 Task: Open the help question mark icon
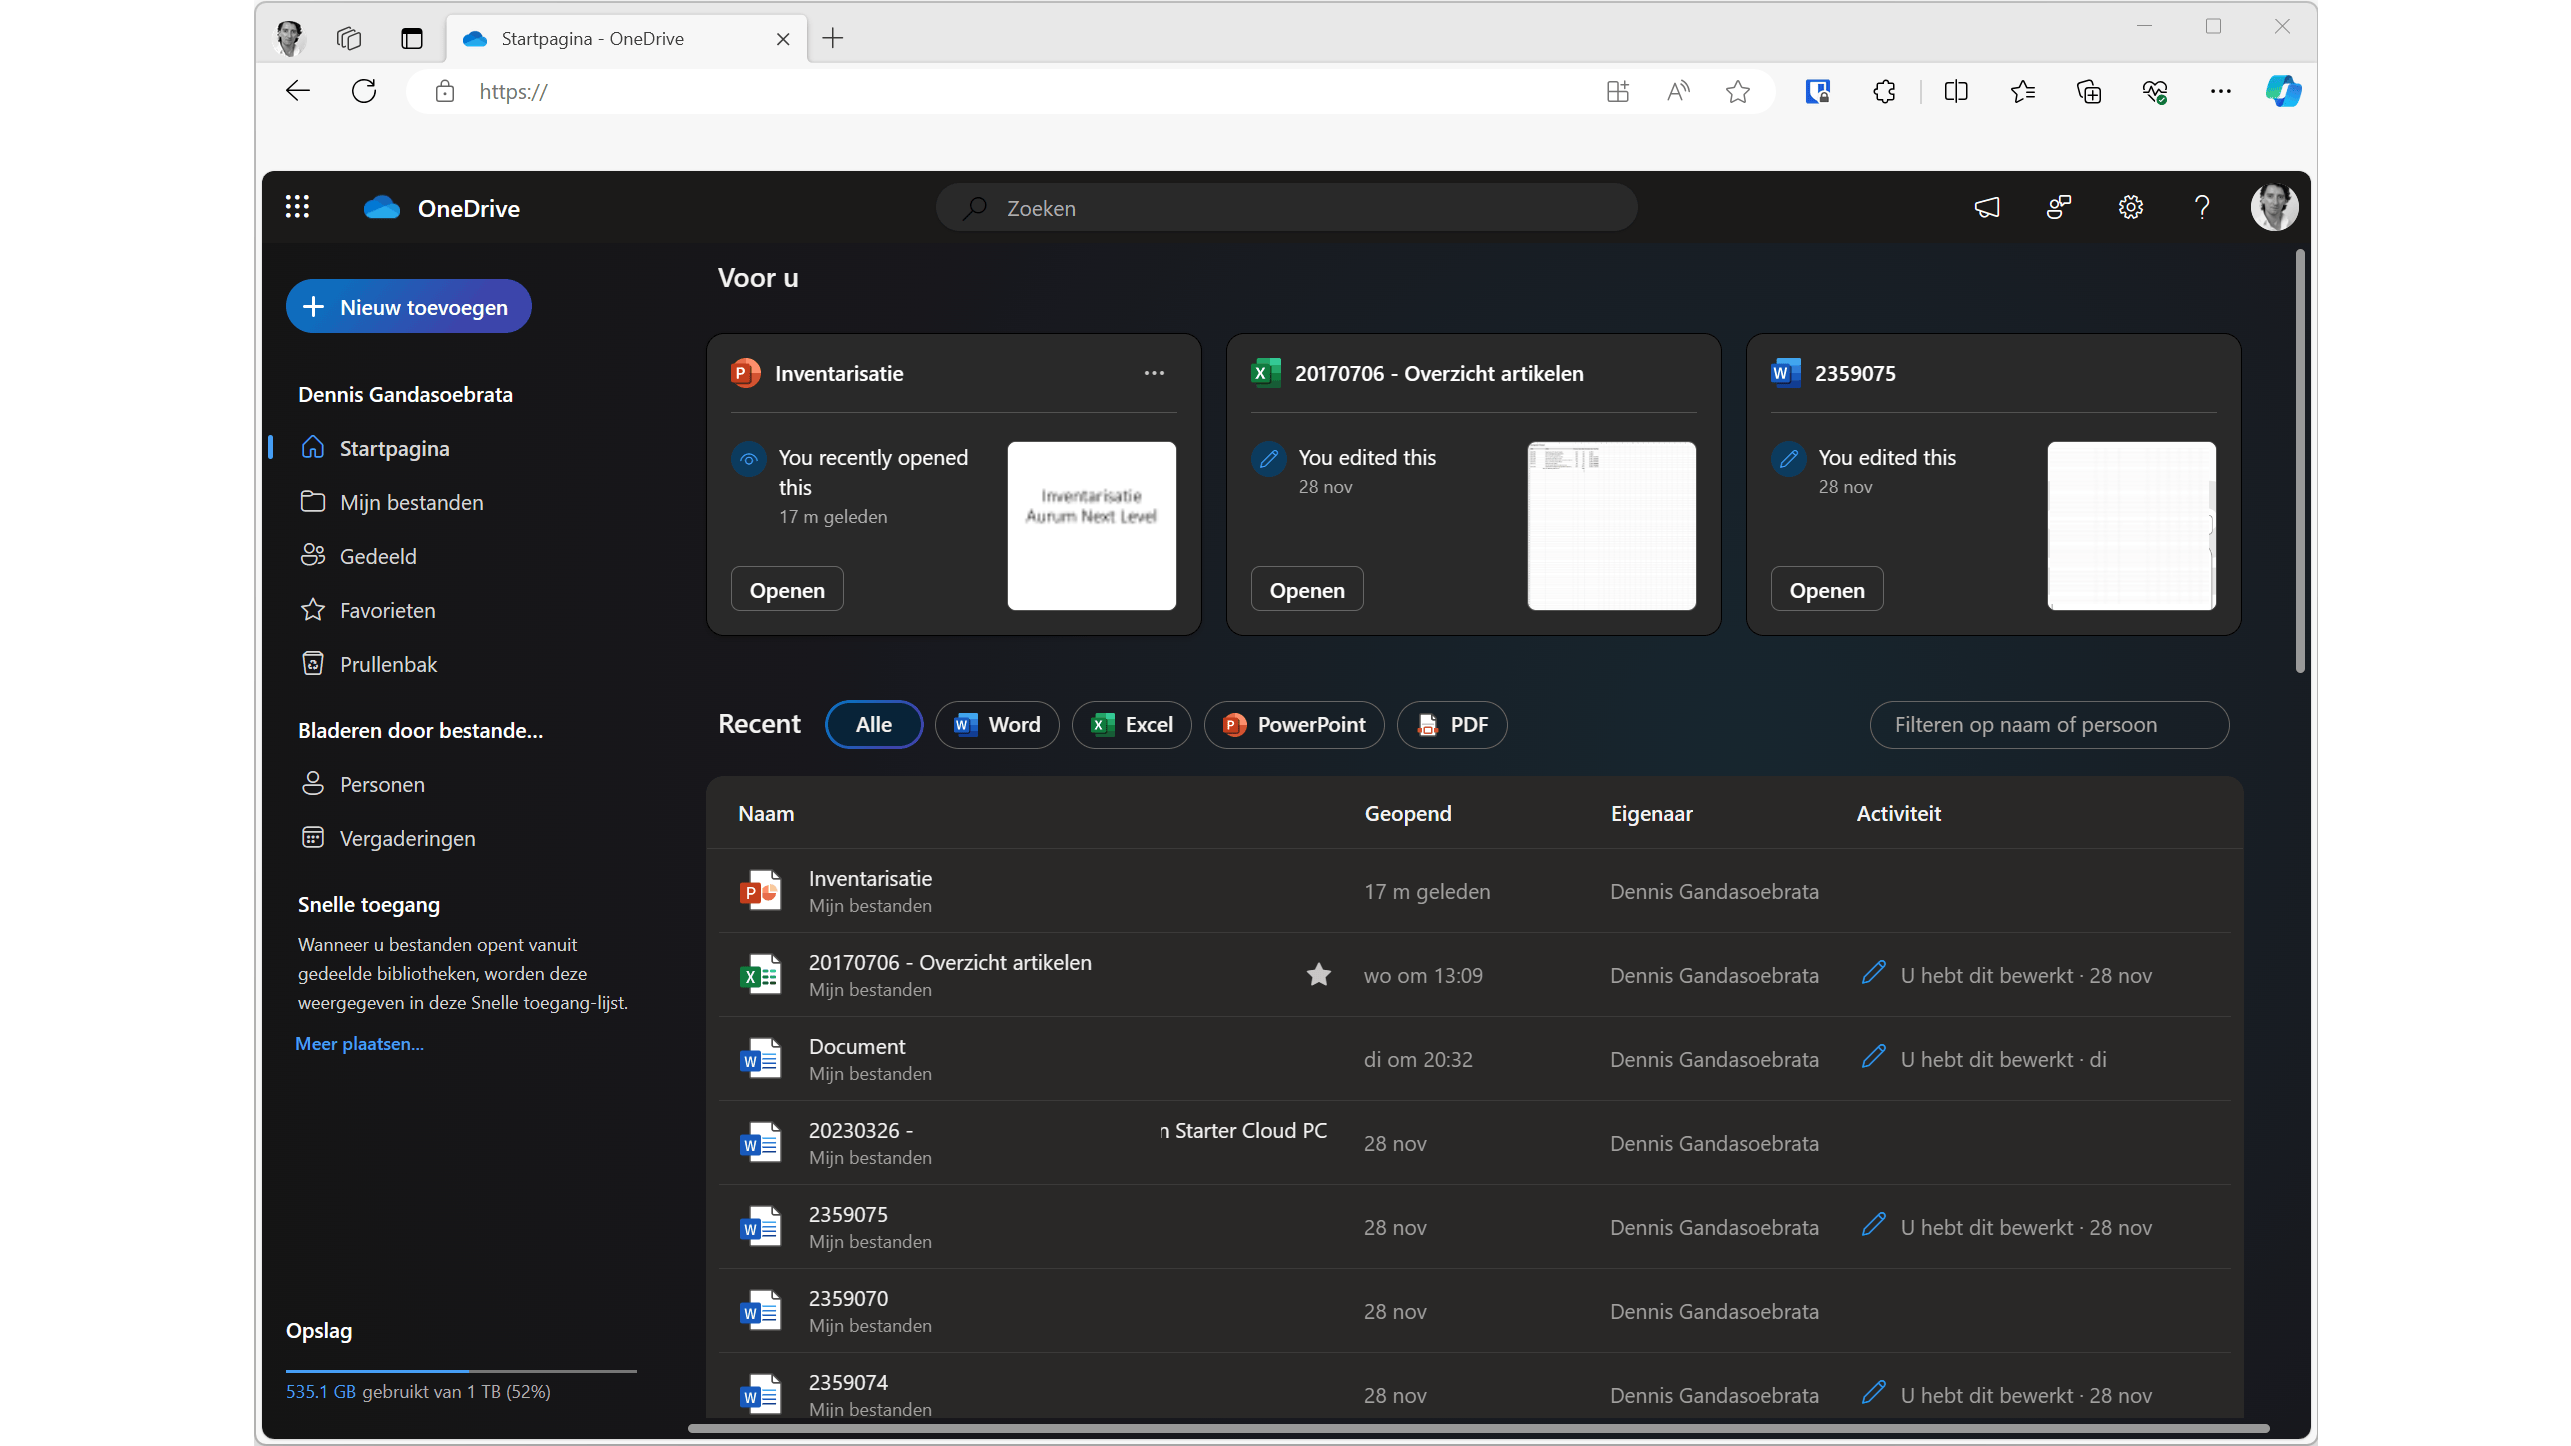(2201, 207)
